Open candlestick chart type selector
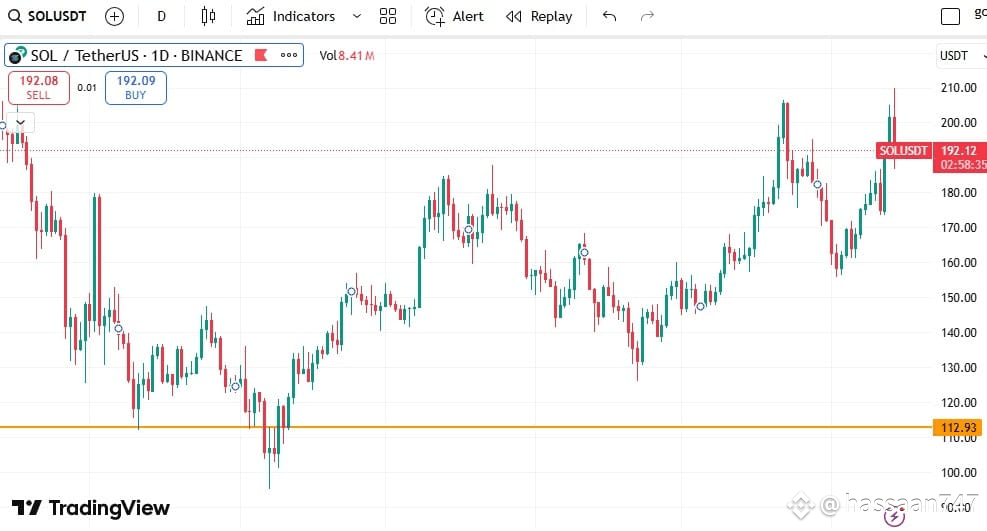This screenshot has width=987, height=531. pos(208,16)
